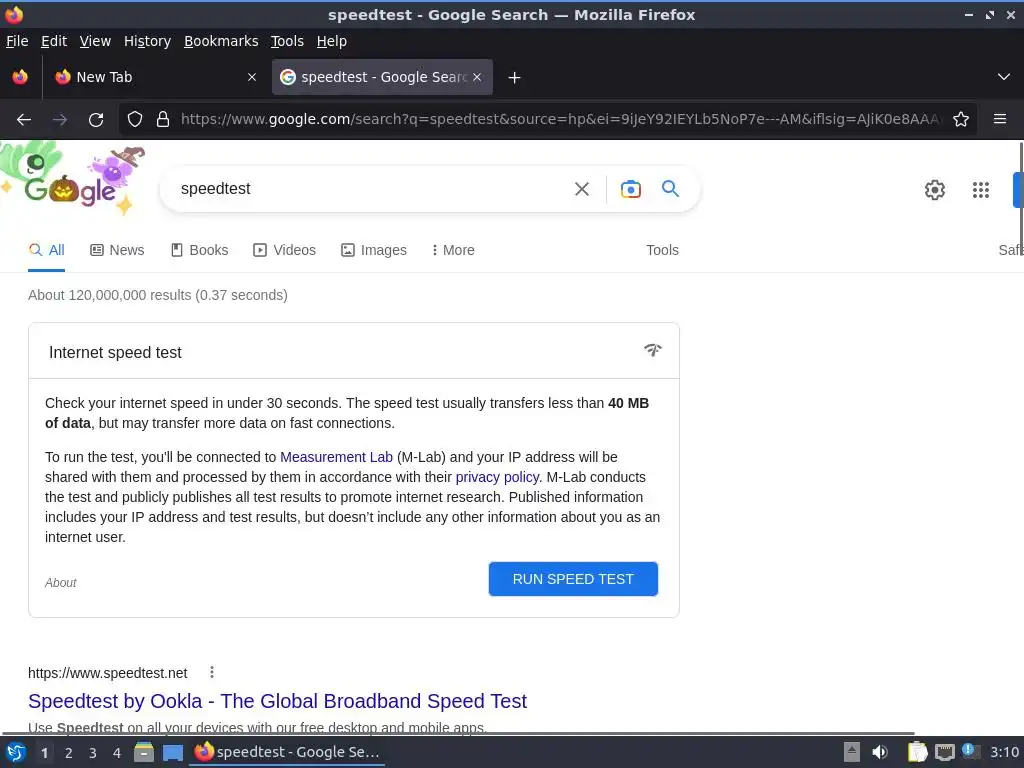Submit search with the magnifier icon
1024x768 pixels.
point(671,189)
